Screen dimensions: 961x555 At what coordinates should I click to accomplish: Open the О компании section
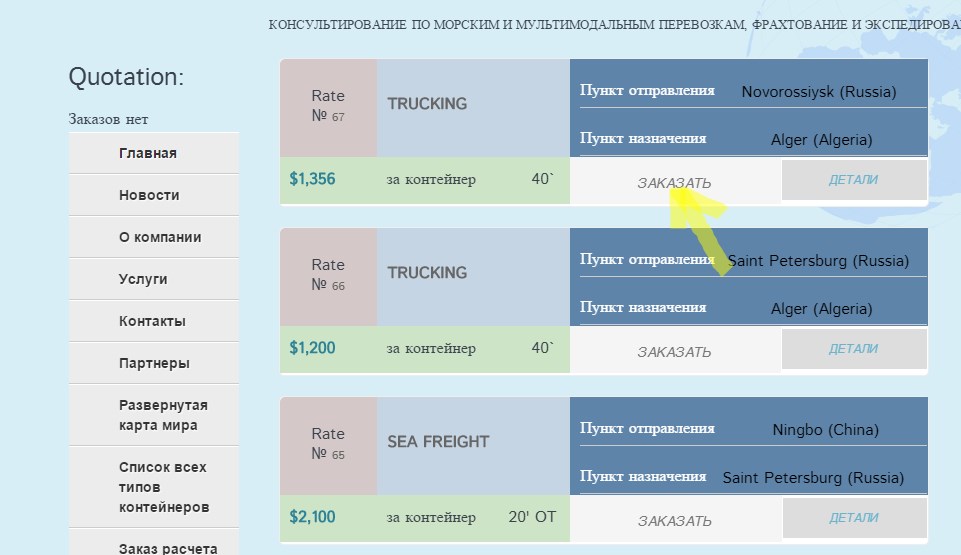[x=160, y=237]
